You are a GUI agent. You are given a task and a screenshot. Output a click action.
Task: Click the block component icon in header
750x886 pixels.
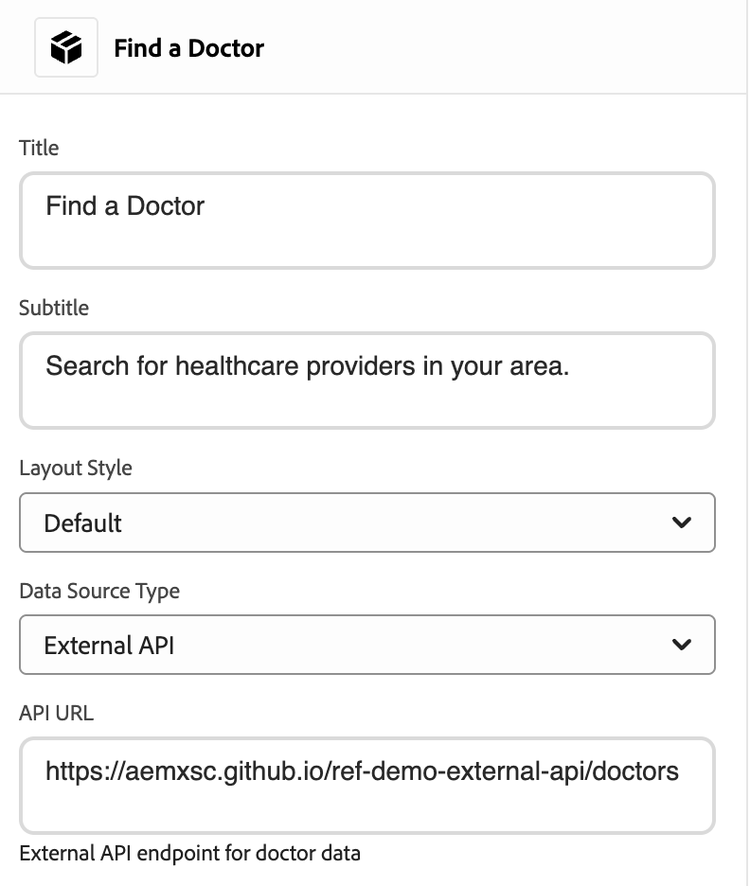coord(66,47)
